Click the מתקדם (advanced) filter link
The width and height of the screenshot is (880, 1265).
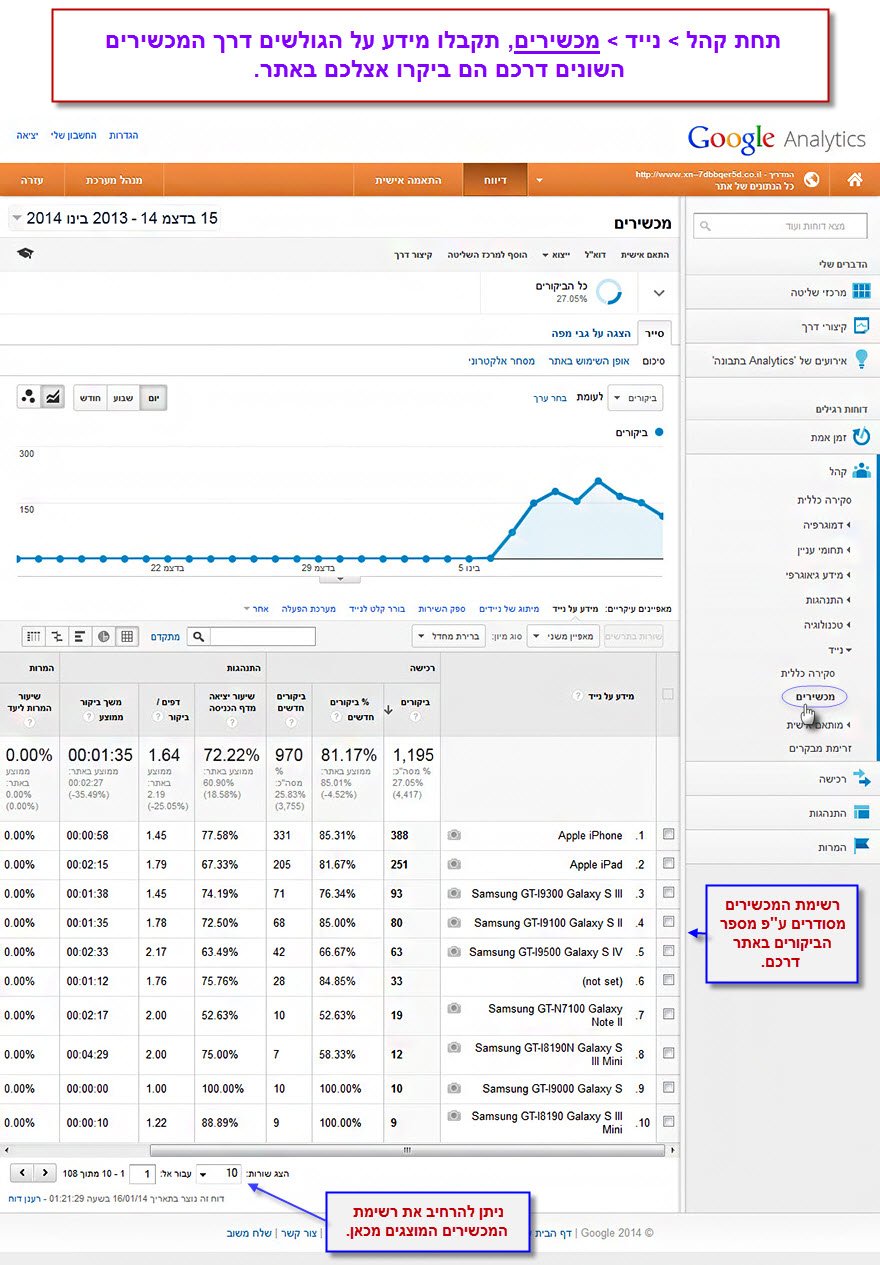pyautogui.click(x=165, y=636)
